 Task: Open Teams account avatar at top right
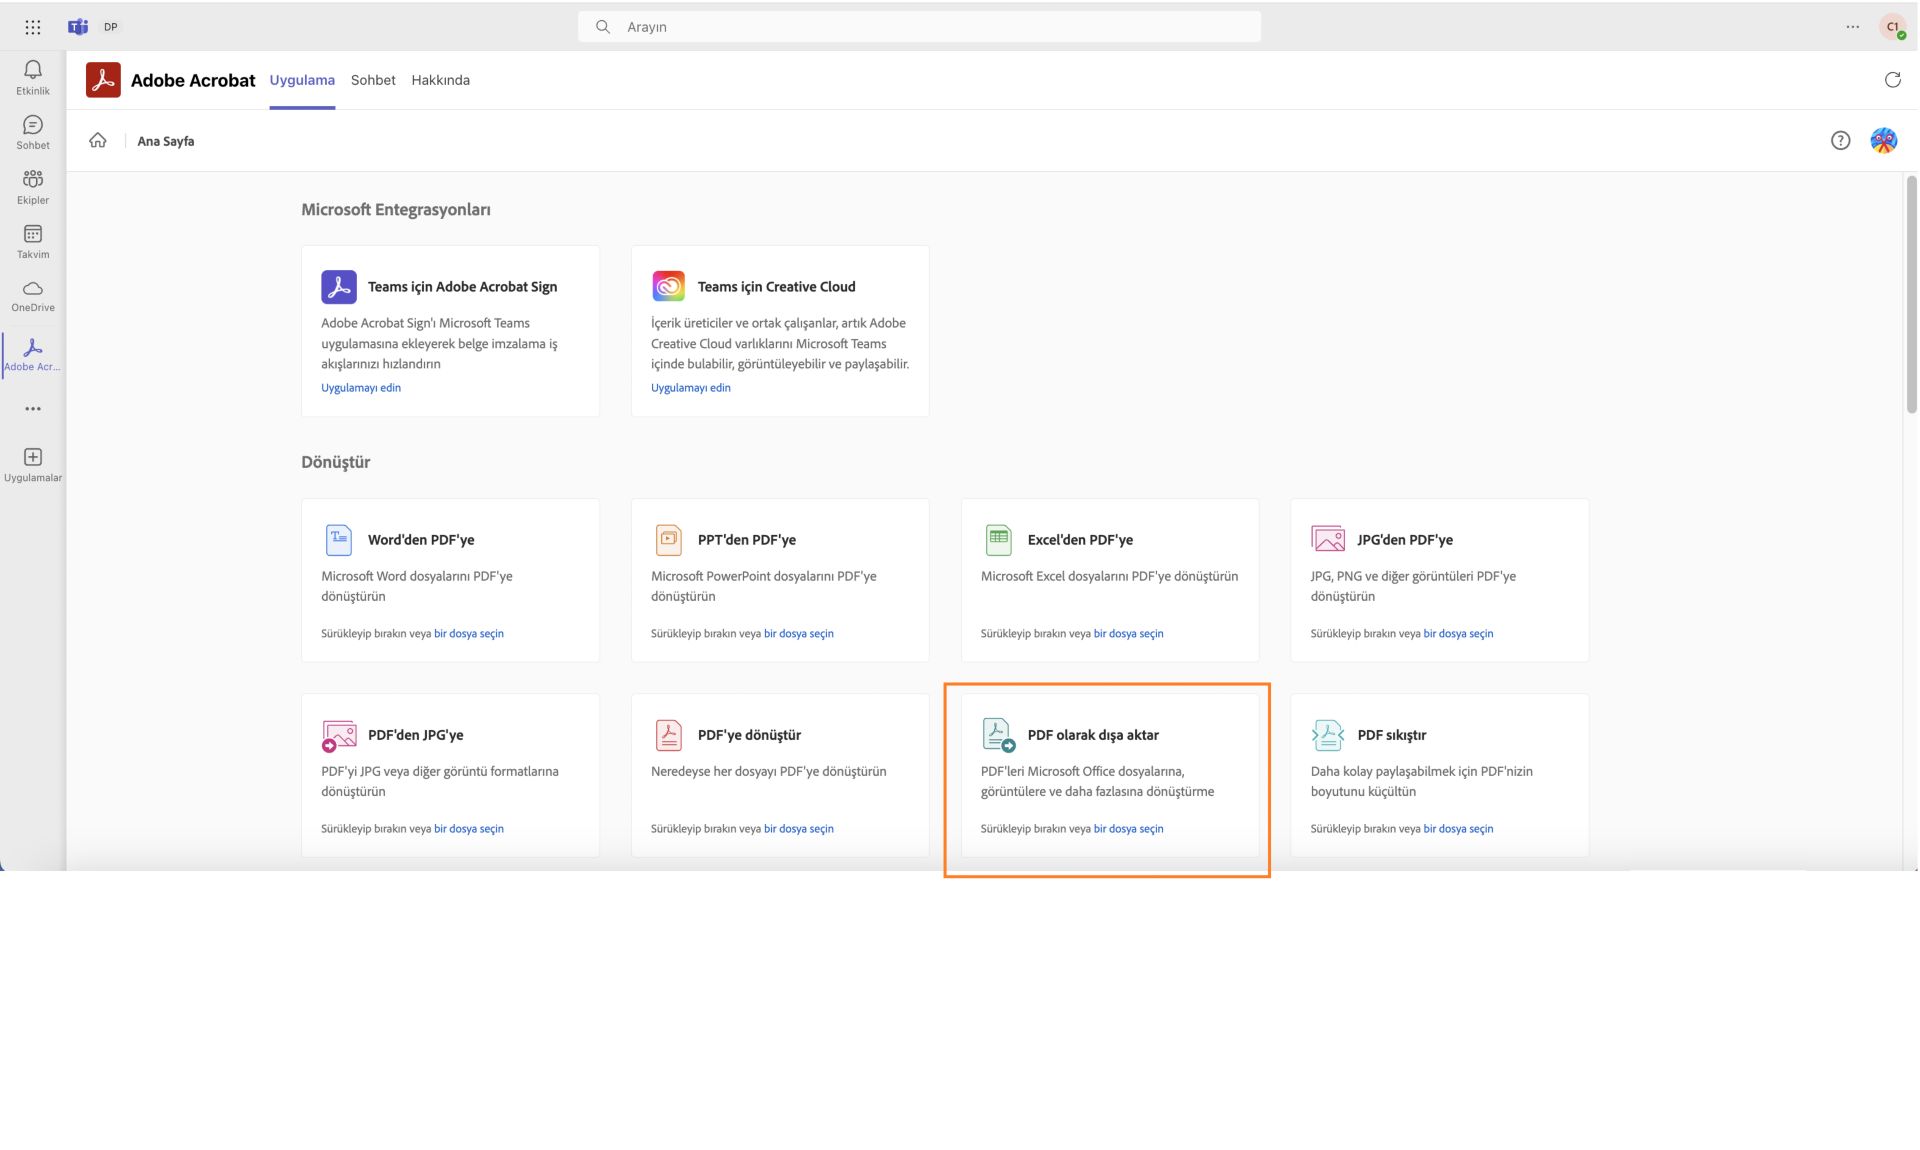(x=1892, y=27)
